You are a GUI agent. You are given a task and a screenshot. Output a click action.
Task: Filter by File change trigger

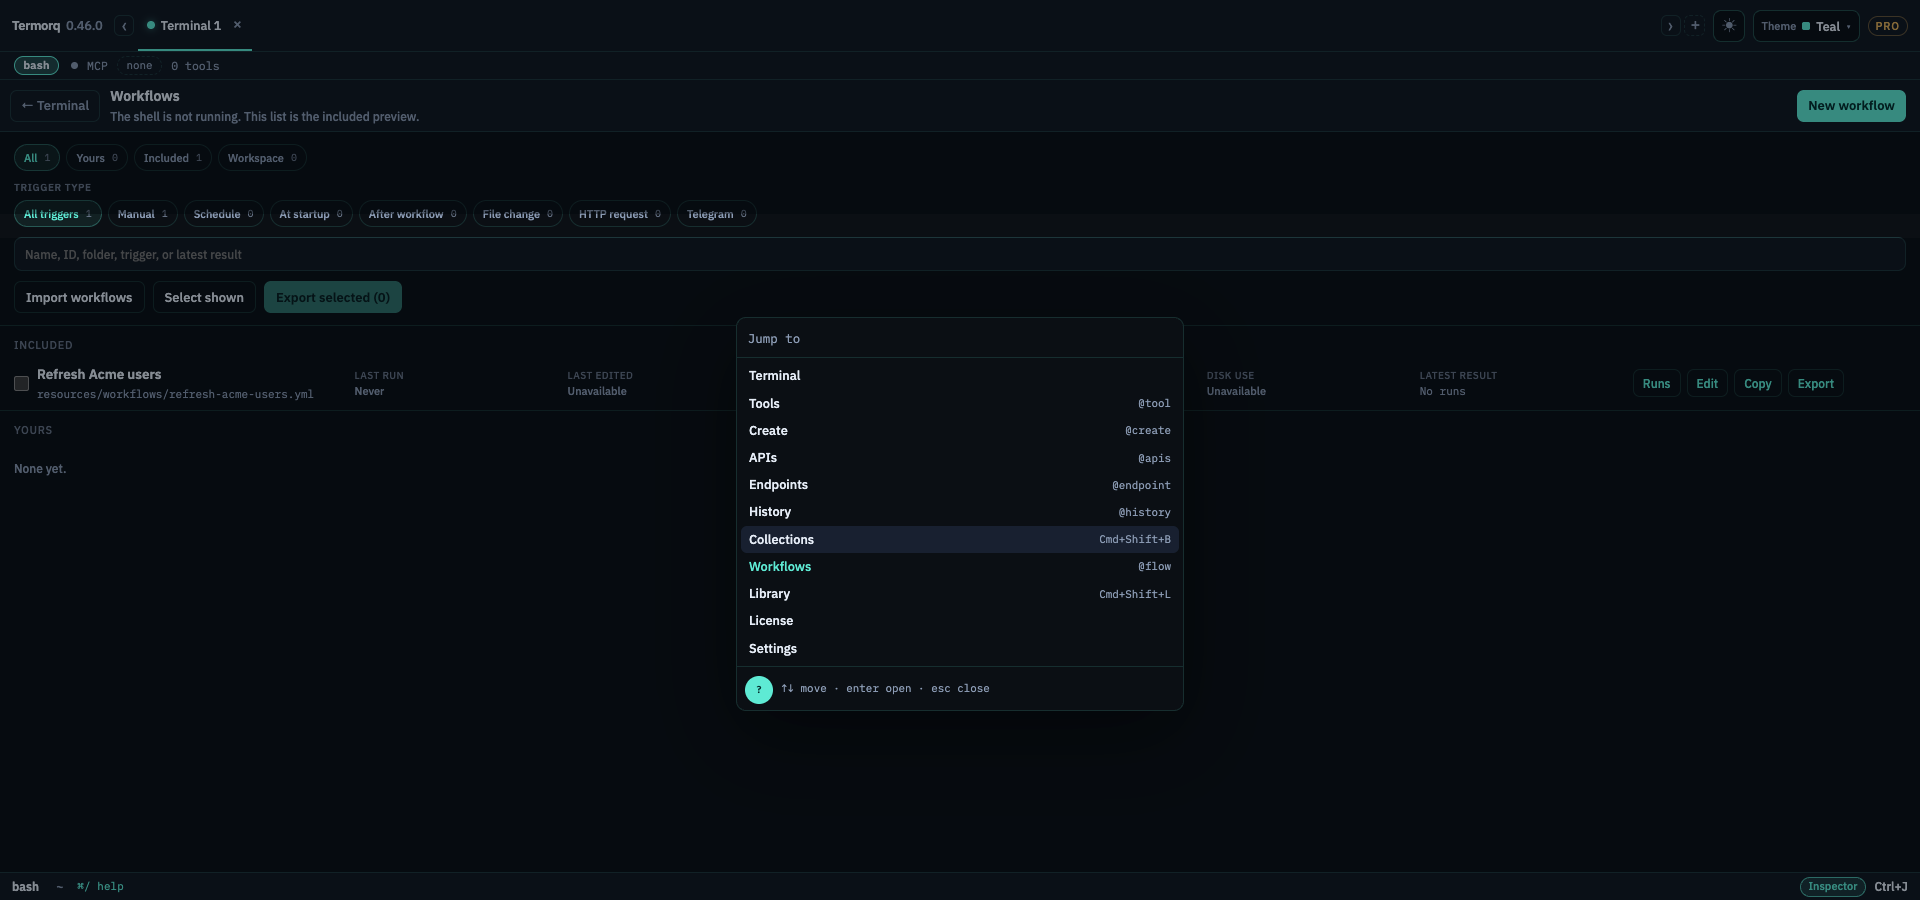click(517, 214)
